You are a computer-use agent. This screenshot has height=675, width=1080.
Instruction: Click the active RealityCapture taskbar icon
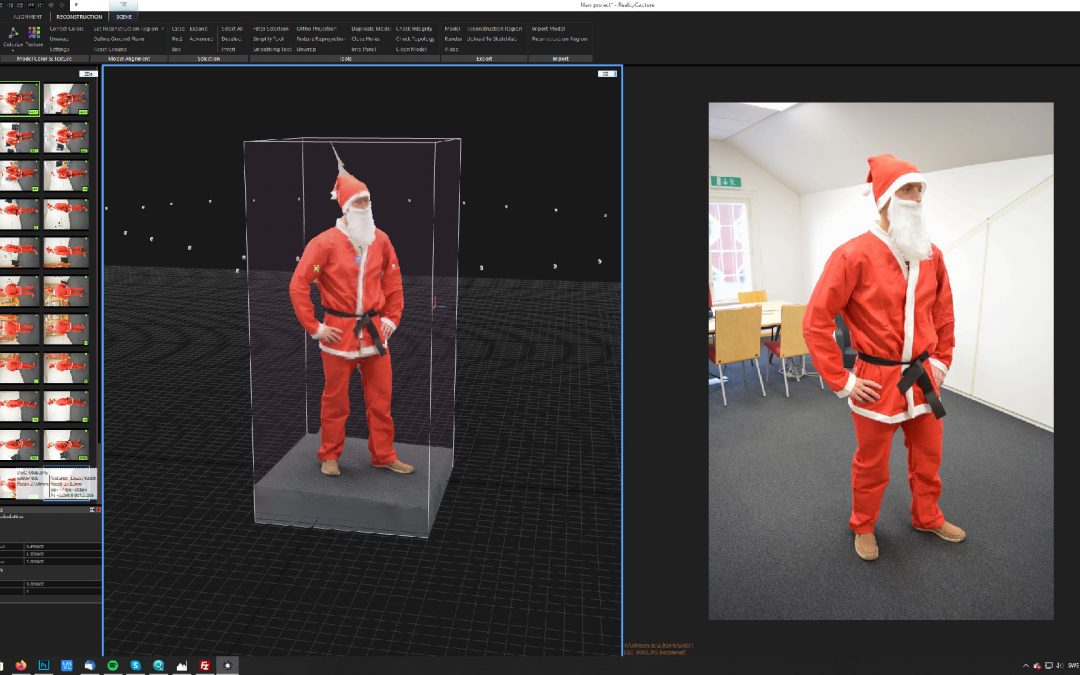(227, 665)
